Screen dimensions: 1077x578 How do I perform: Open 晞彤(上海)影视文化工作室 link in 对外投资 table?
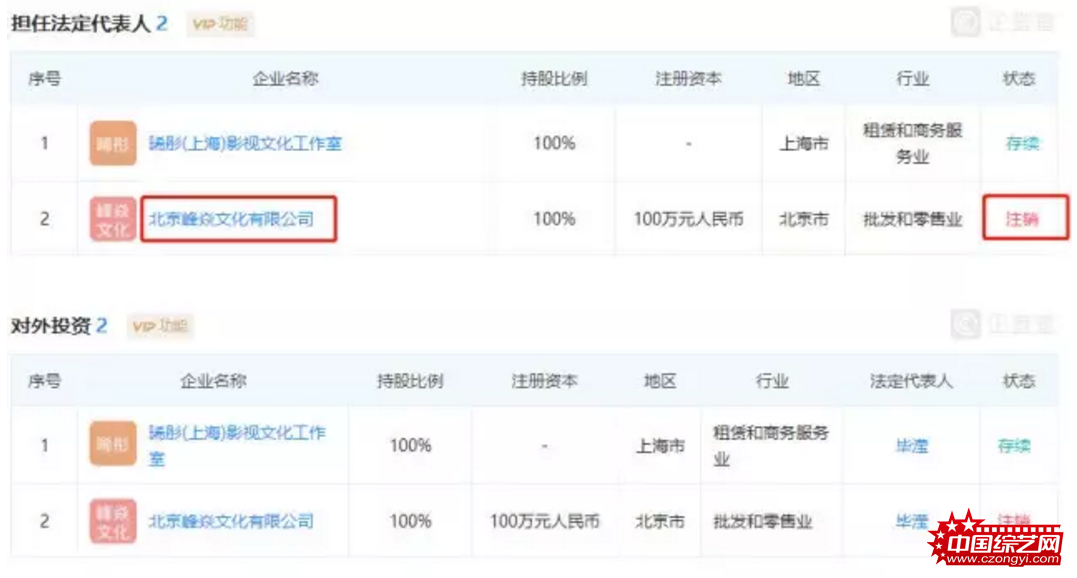[x=238, y=445]
